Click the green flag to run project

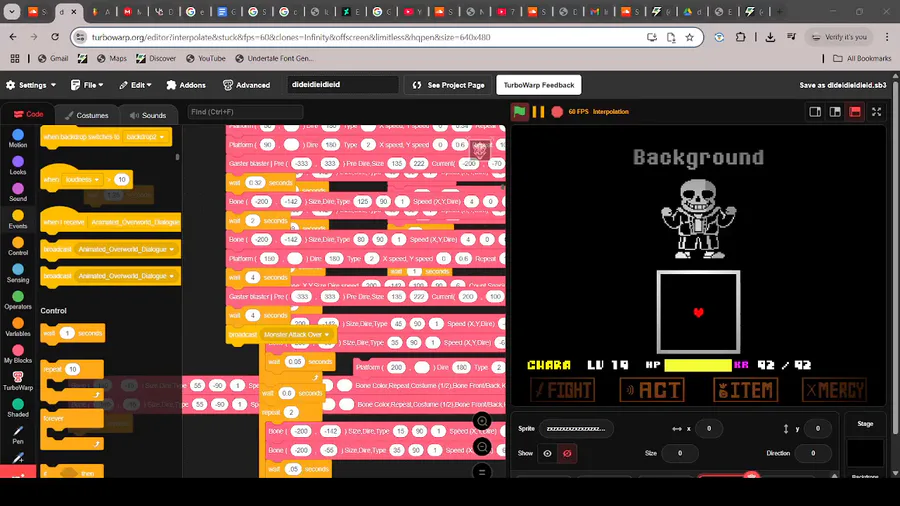pos(519,112)
